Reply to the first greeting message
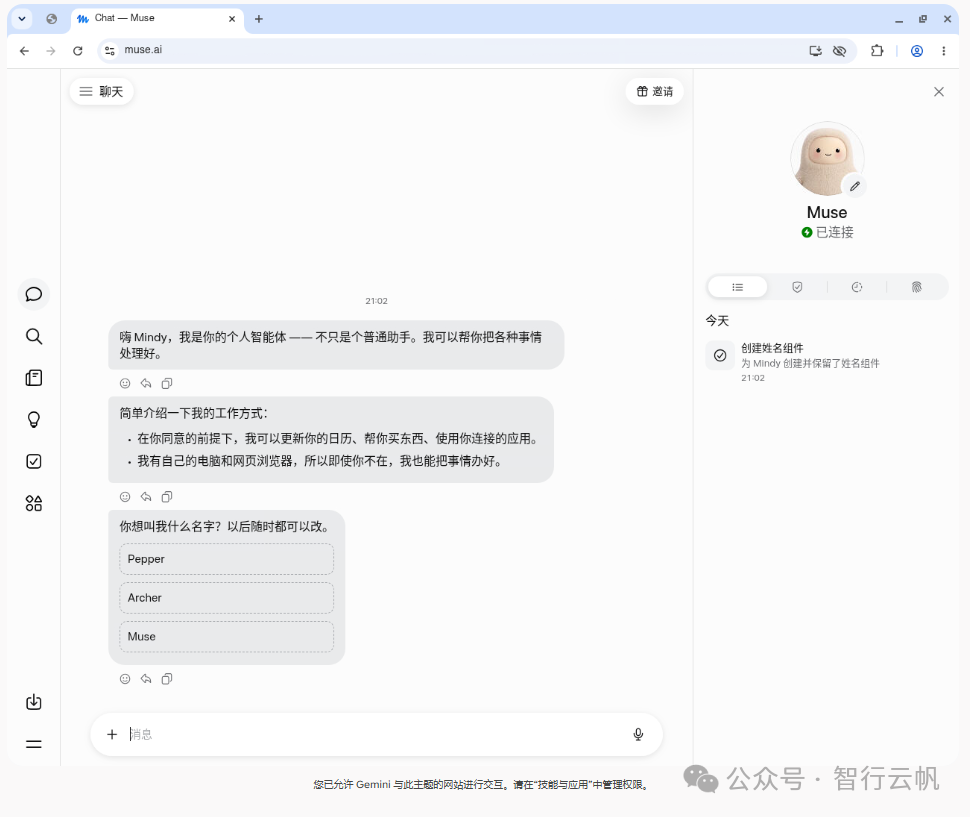The image size is (970, 817). [146, 383]
